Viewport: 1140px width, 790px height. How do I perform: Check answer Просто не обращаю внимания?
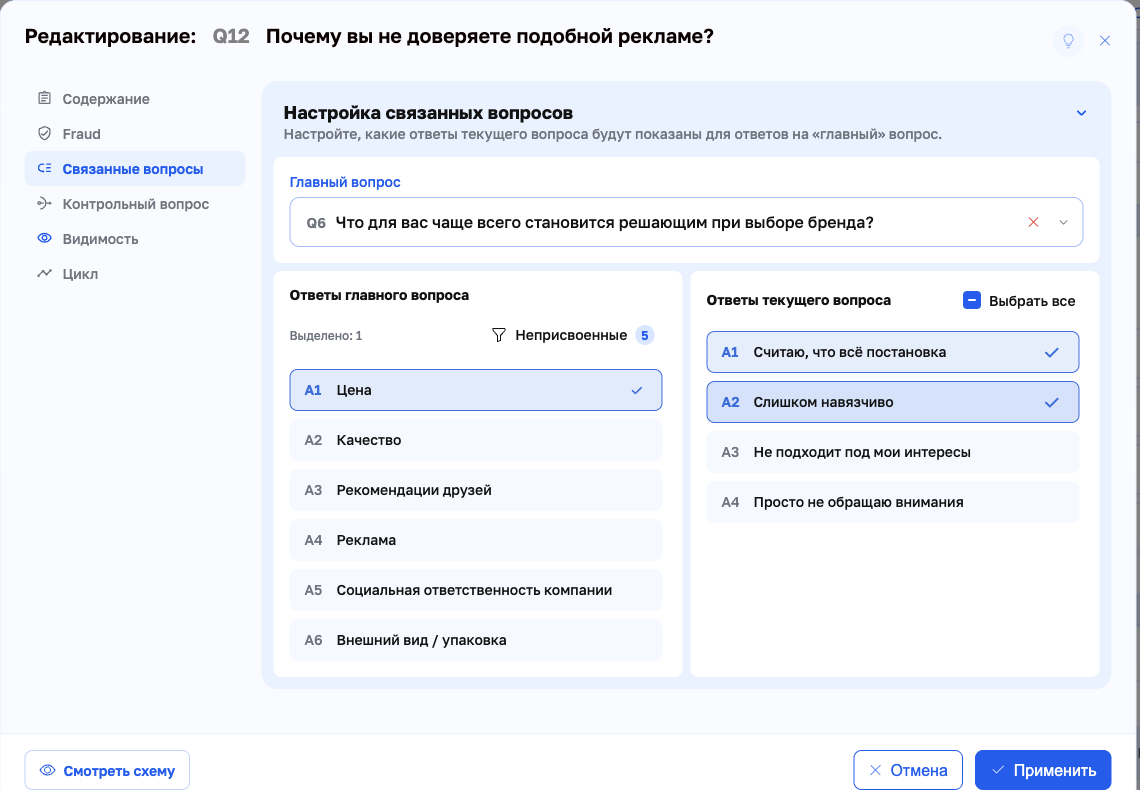click(893, 502)
